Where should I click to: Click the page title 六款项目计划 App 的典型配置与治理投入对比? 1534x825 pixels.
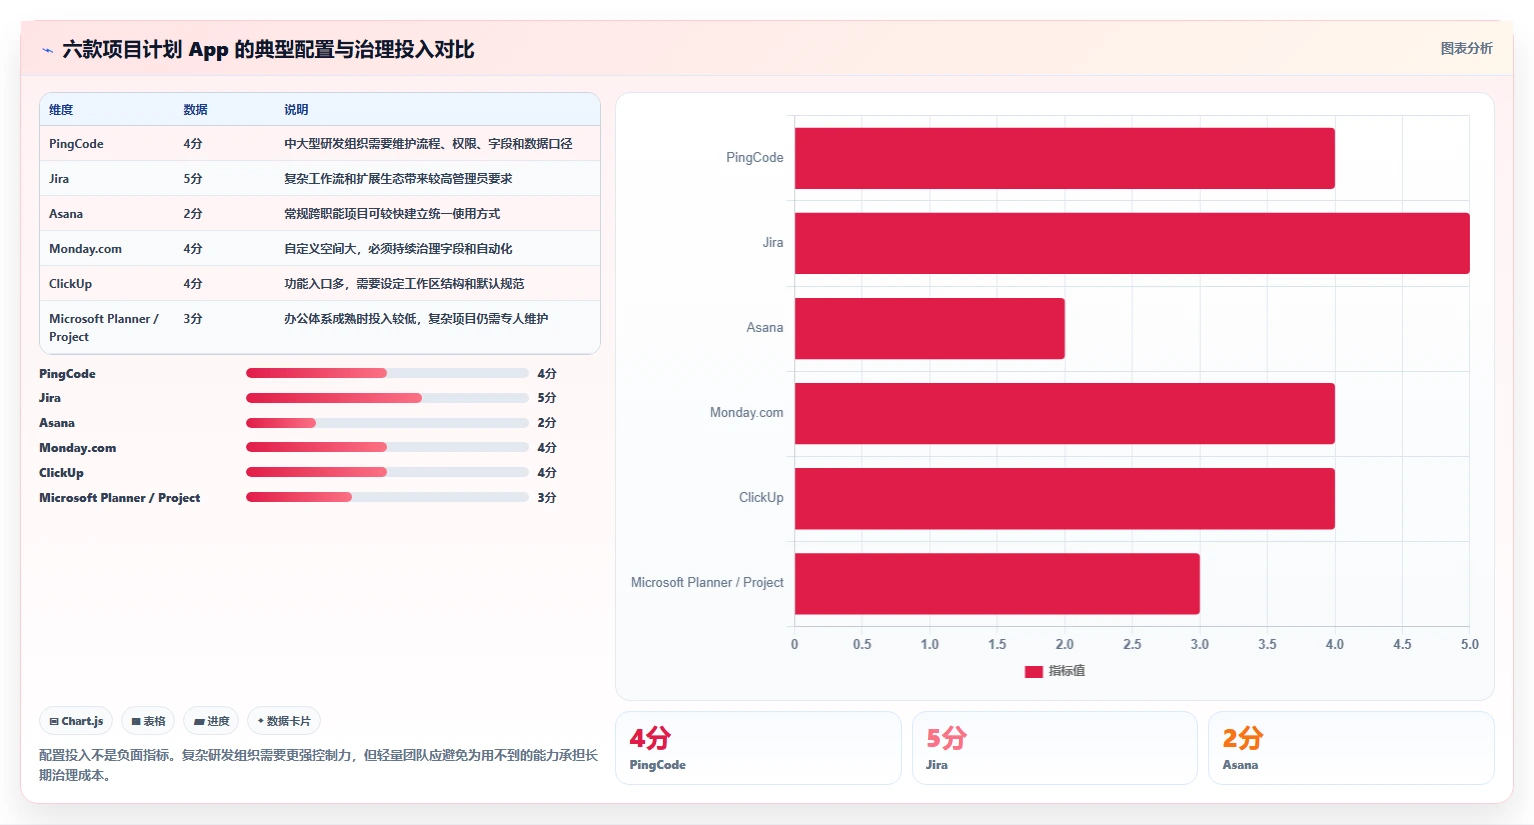point(268,50)
